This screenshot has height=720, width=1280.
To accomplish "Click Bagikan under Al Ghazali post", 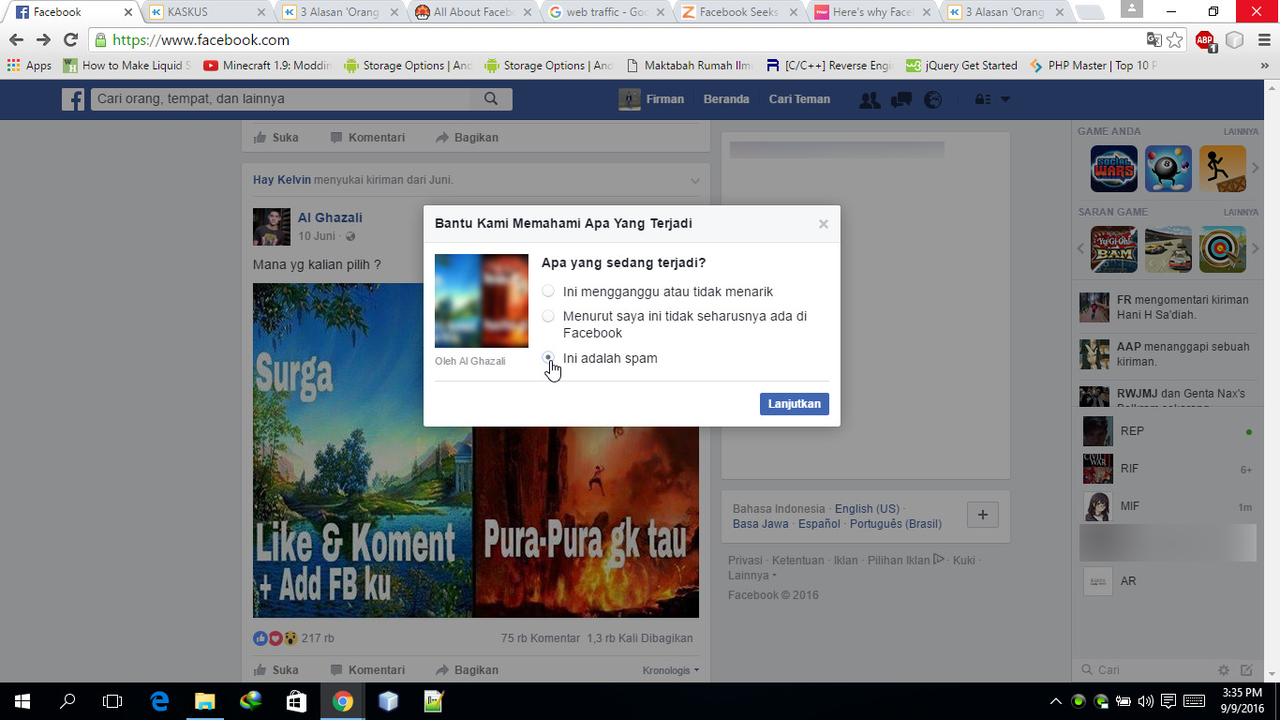I will 466,670.
